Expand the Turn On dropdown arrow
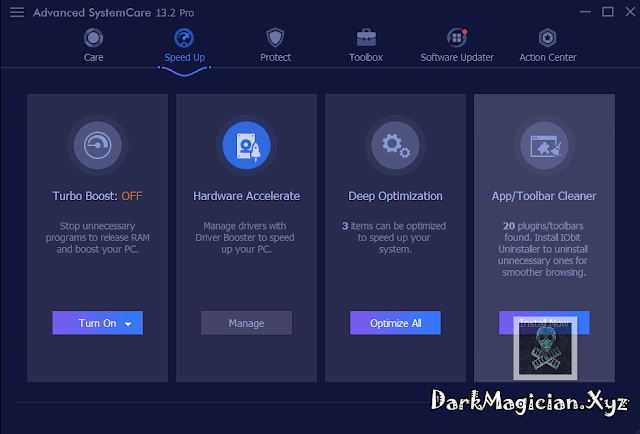The height and width of the screenshot is (434, 640). pos(128,324)
